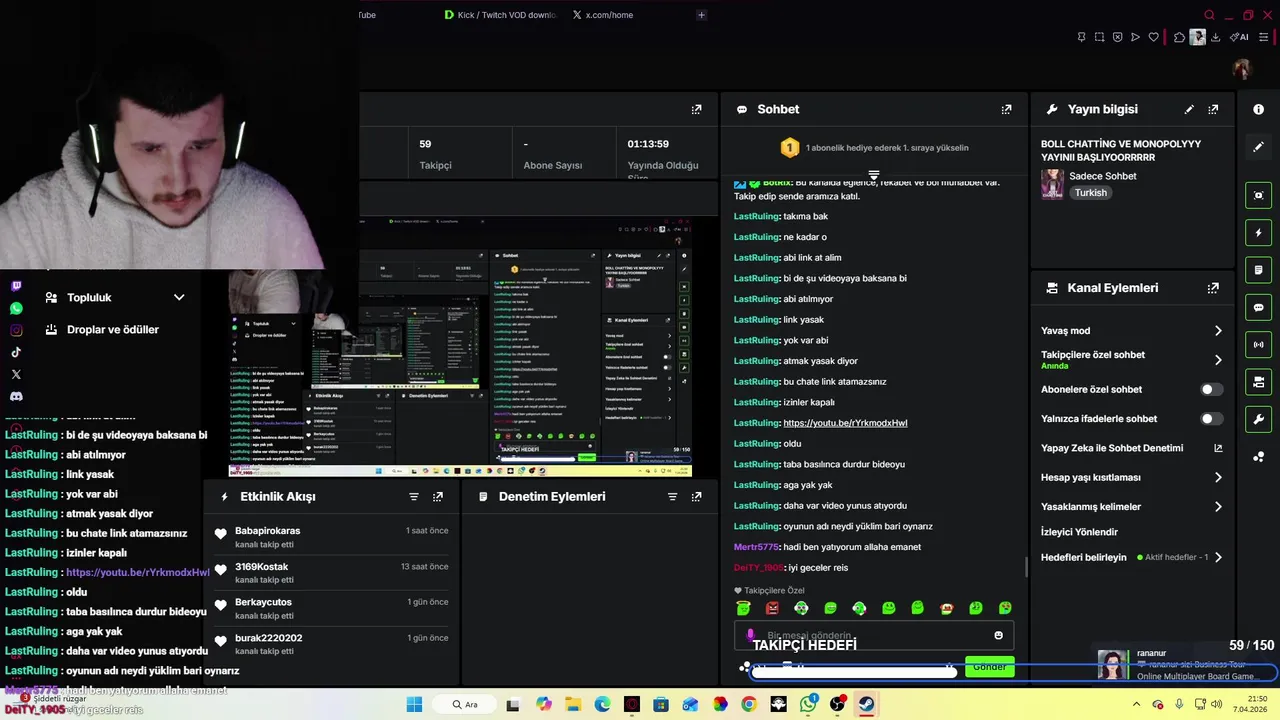This screenshot has height=720, width=1280.
Task: Pop out the Denetim Eylemleri panel
Action: pyautogui.click(x=696, y=496)
